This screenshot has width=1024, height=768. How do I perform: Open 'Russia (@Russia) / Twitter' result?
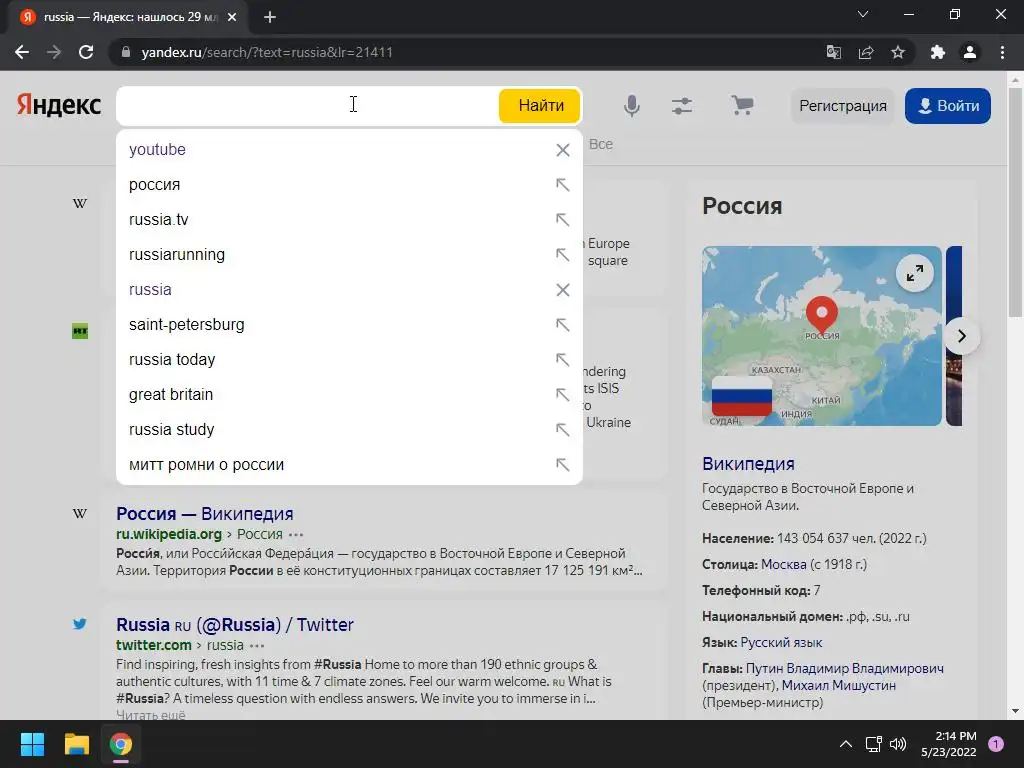click(x=234, y=624)
